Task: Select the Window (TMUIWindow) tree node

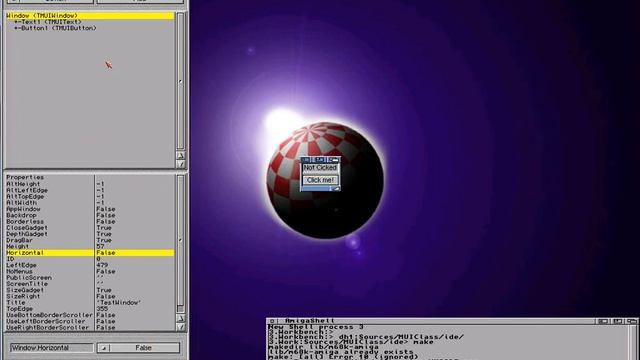Action: click(x=90, y=16)
